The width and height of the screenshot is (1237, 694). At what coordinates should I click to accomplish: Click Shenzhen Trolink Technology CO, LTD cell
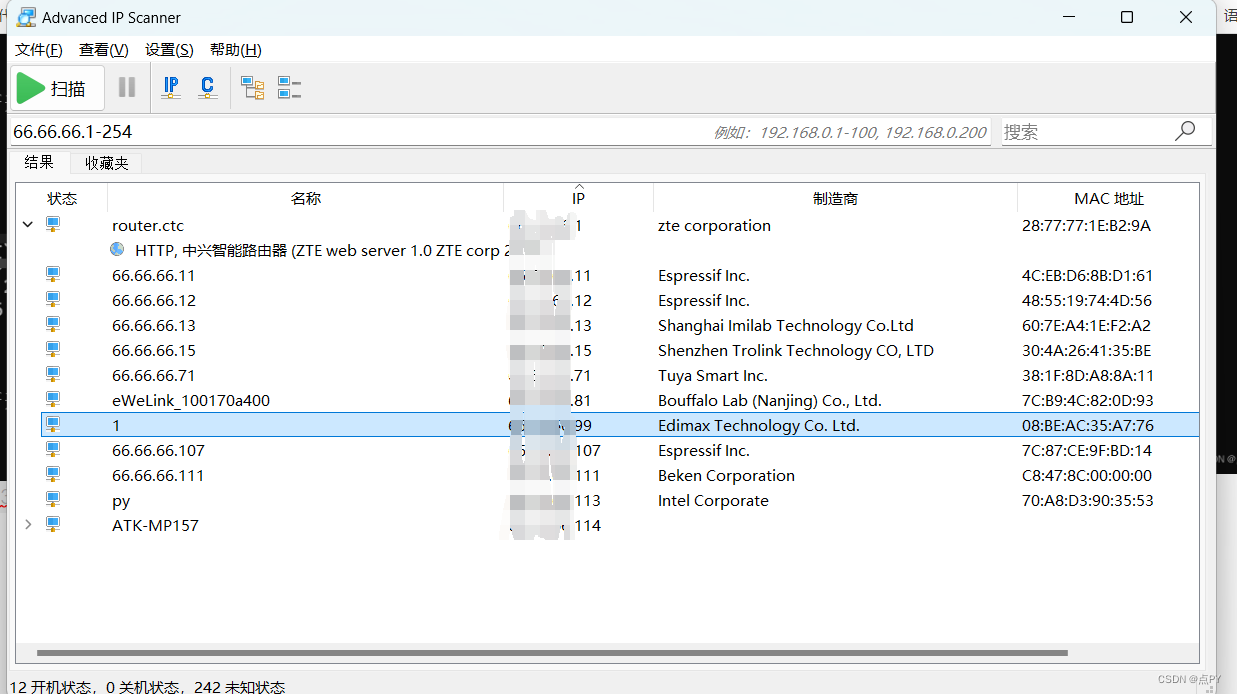click(x=796, y=350)
